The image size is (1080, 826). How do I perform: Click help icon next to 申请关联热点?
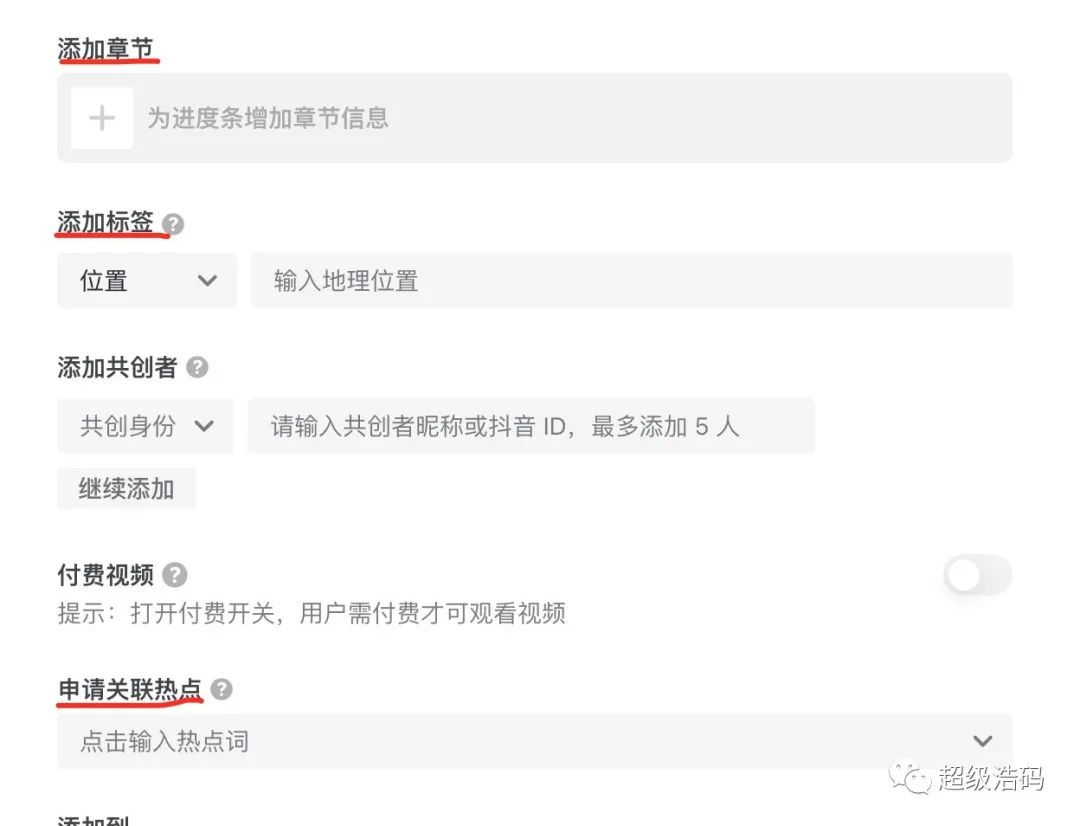[x=221, y=690]
